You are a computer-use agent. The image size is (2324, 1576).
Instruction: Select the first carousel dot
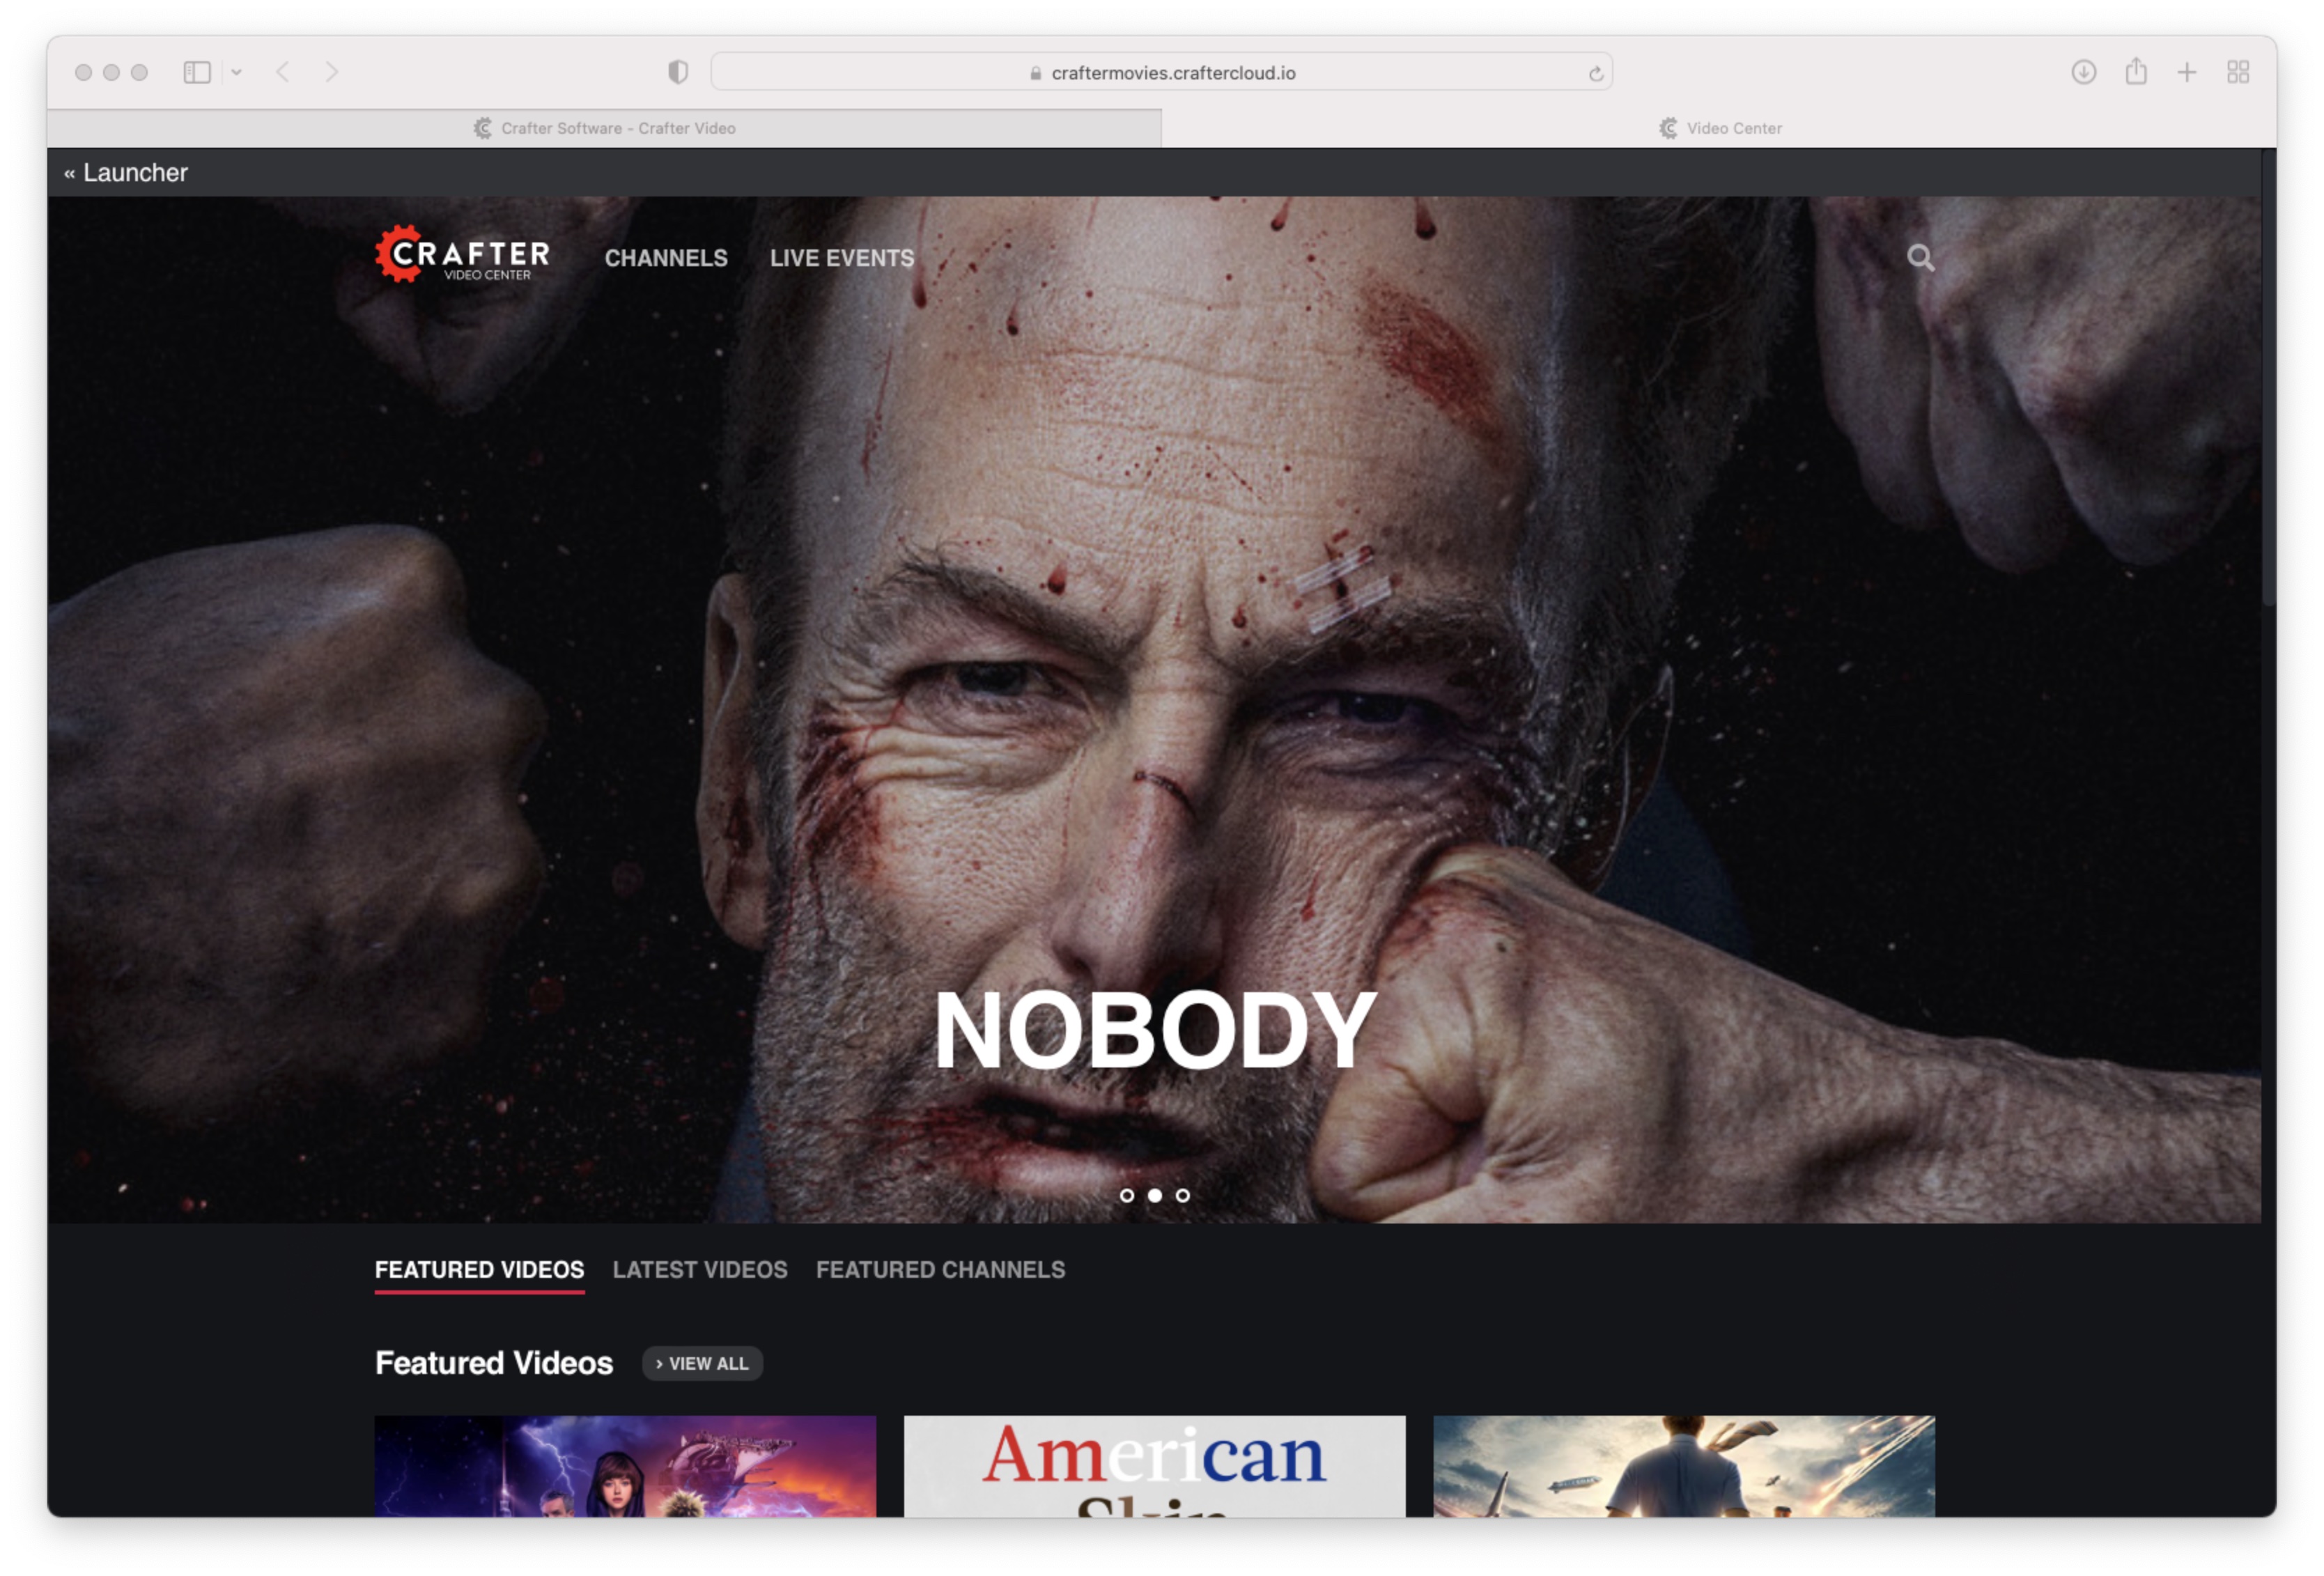click(1127, 1195)
